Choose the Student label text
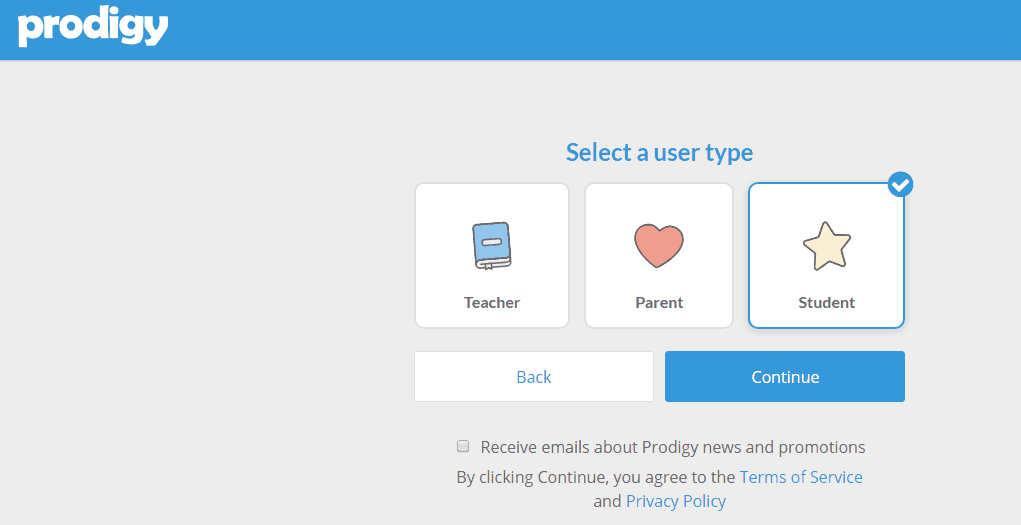The height and width of the screenshot is (525, 1021). [826, 302]
